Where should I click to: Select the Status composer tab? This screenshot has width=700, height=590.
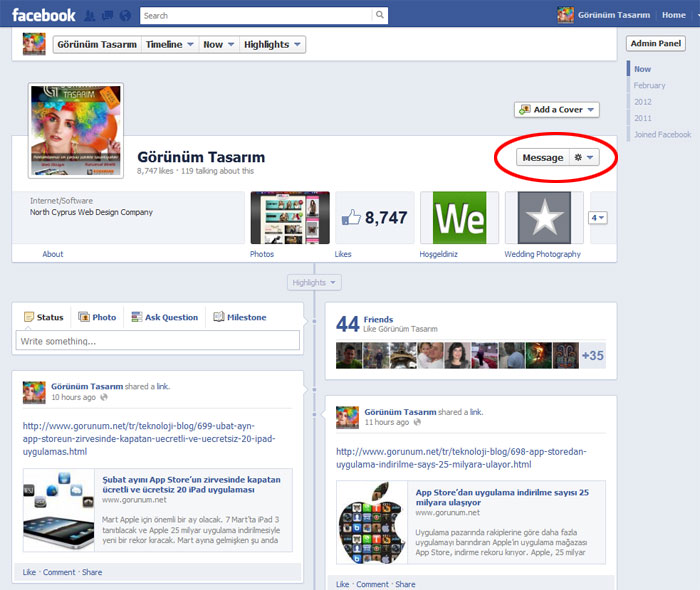[44, 317]
